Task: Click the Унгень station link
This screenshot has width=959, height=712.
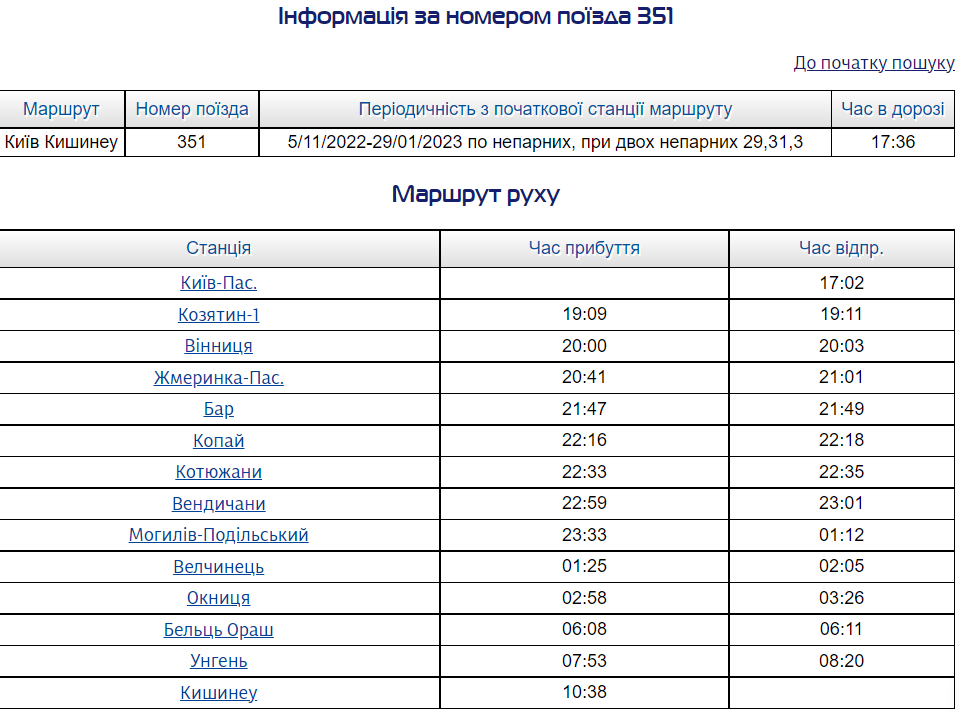Action: (x=219, y=661)
